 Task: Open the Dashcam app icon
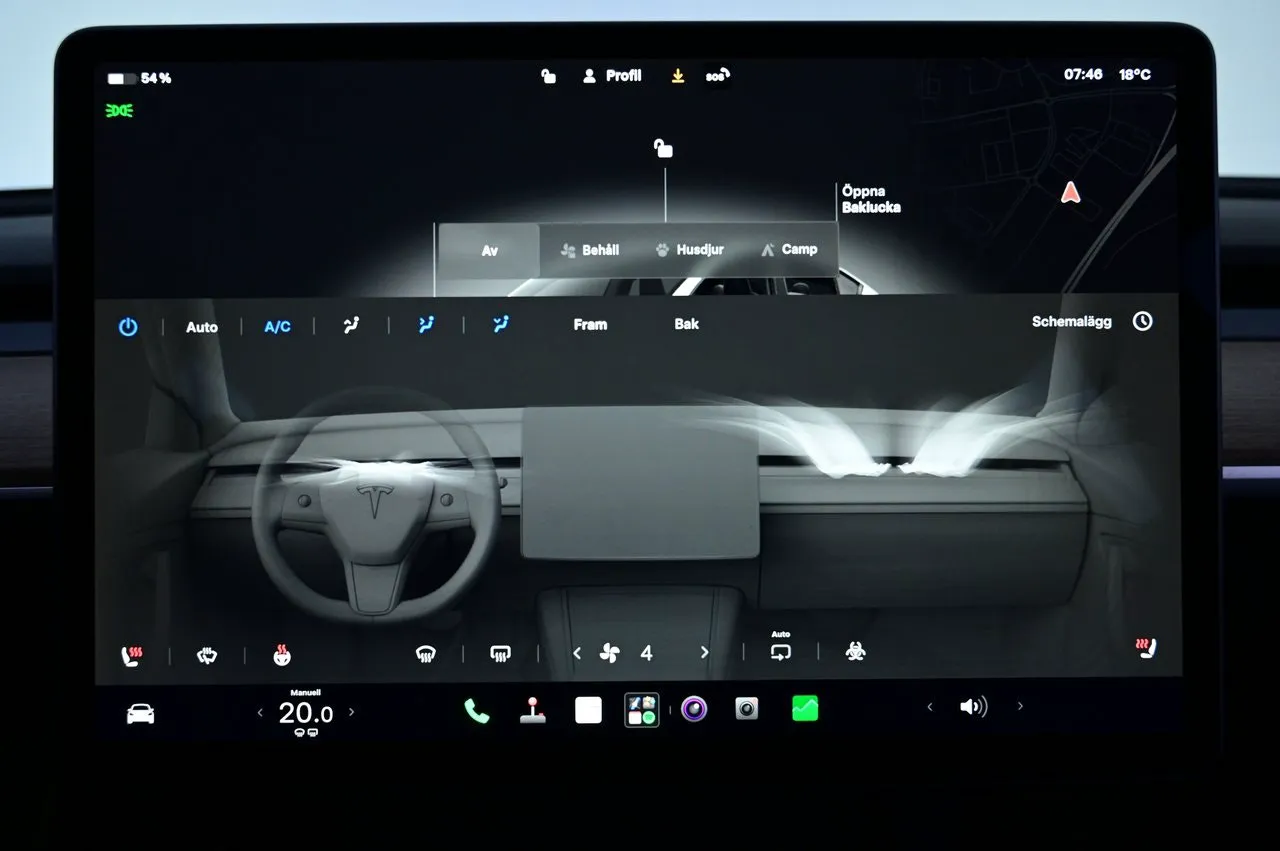[746, 709]
